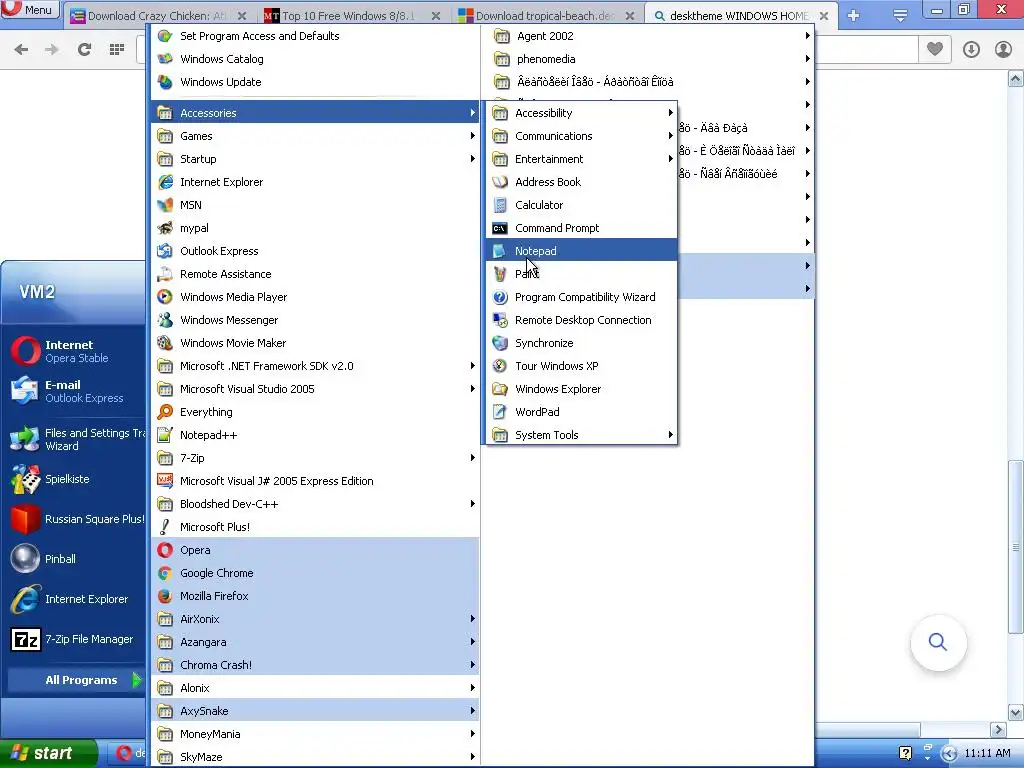Viewport: 1024px width, 768px height.
Task: Open Command Prompt entry
Action: point(581,228)
